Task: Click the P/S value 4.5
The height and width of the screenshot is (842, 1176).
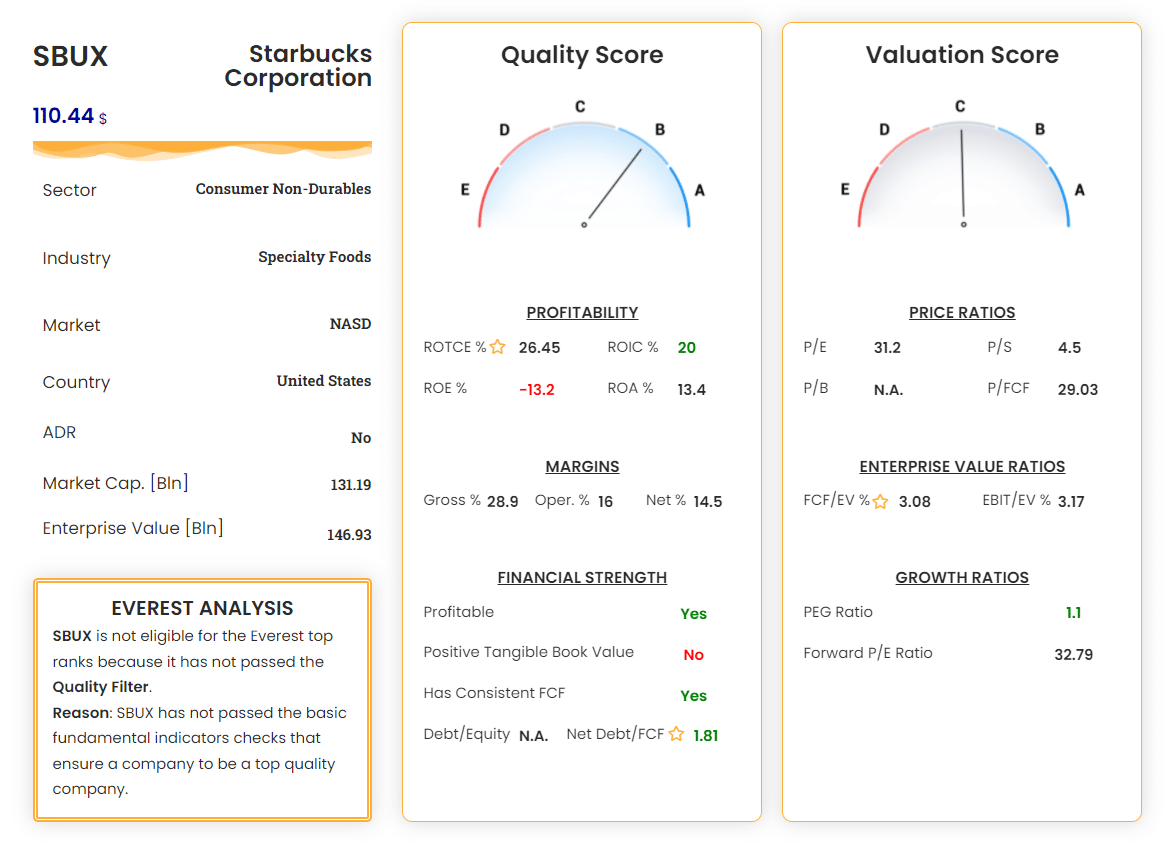Action: point(1070,348)
